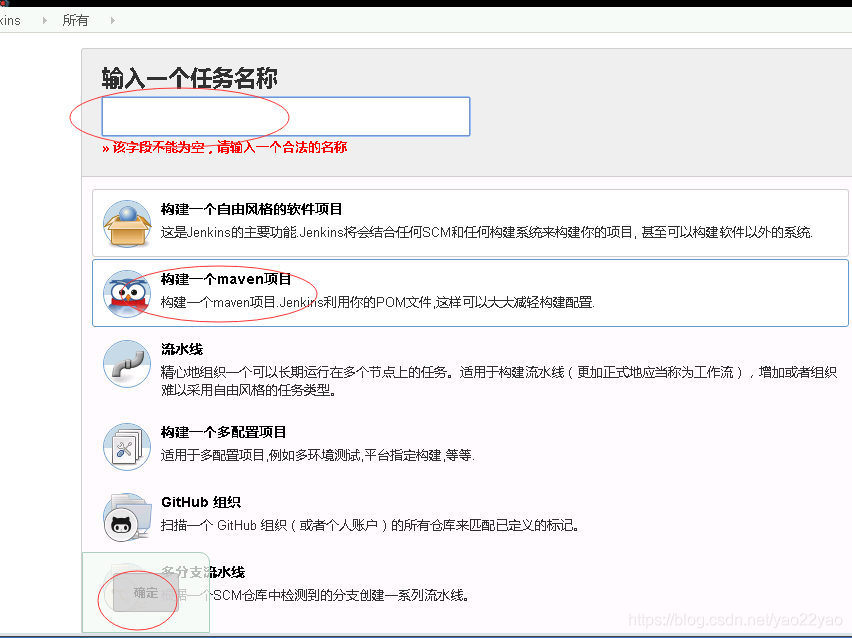Select the multi-configuration project icon
The image size is (852, 638).
127,447
